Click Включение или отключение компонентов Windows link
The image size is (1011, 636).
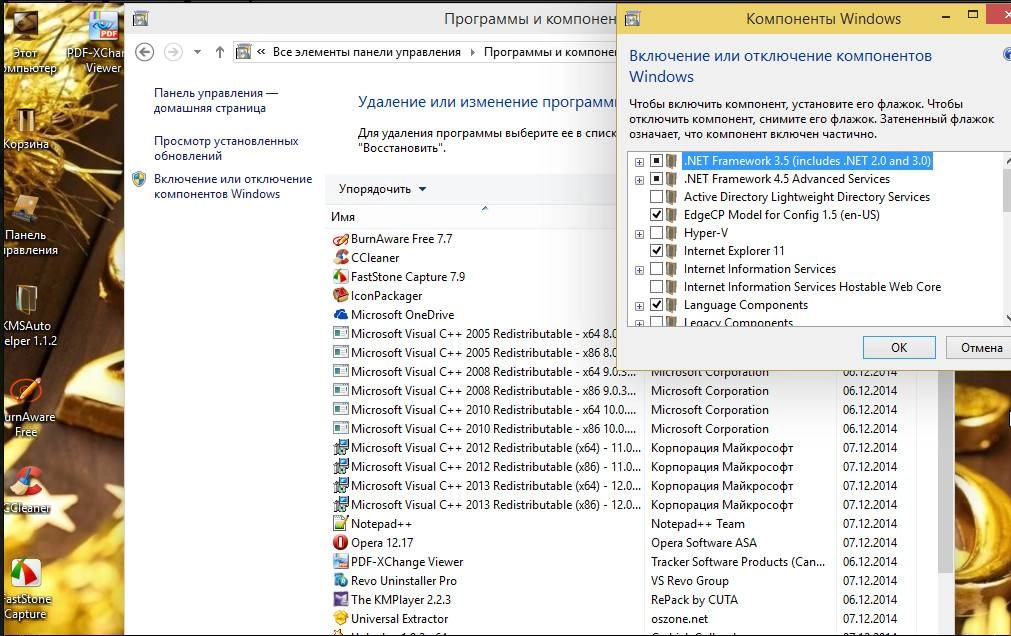(233, 186)
